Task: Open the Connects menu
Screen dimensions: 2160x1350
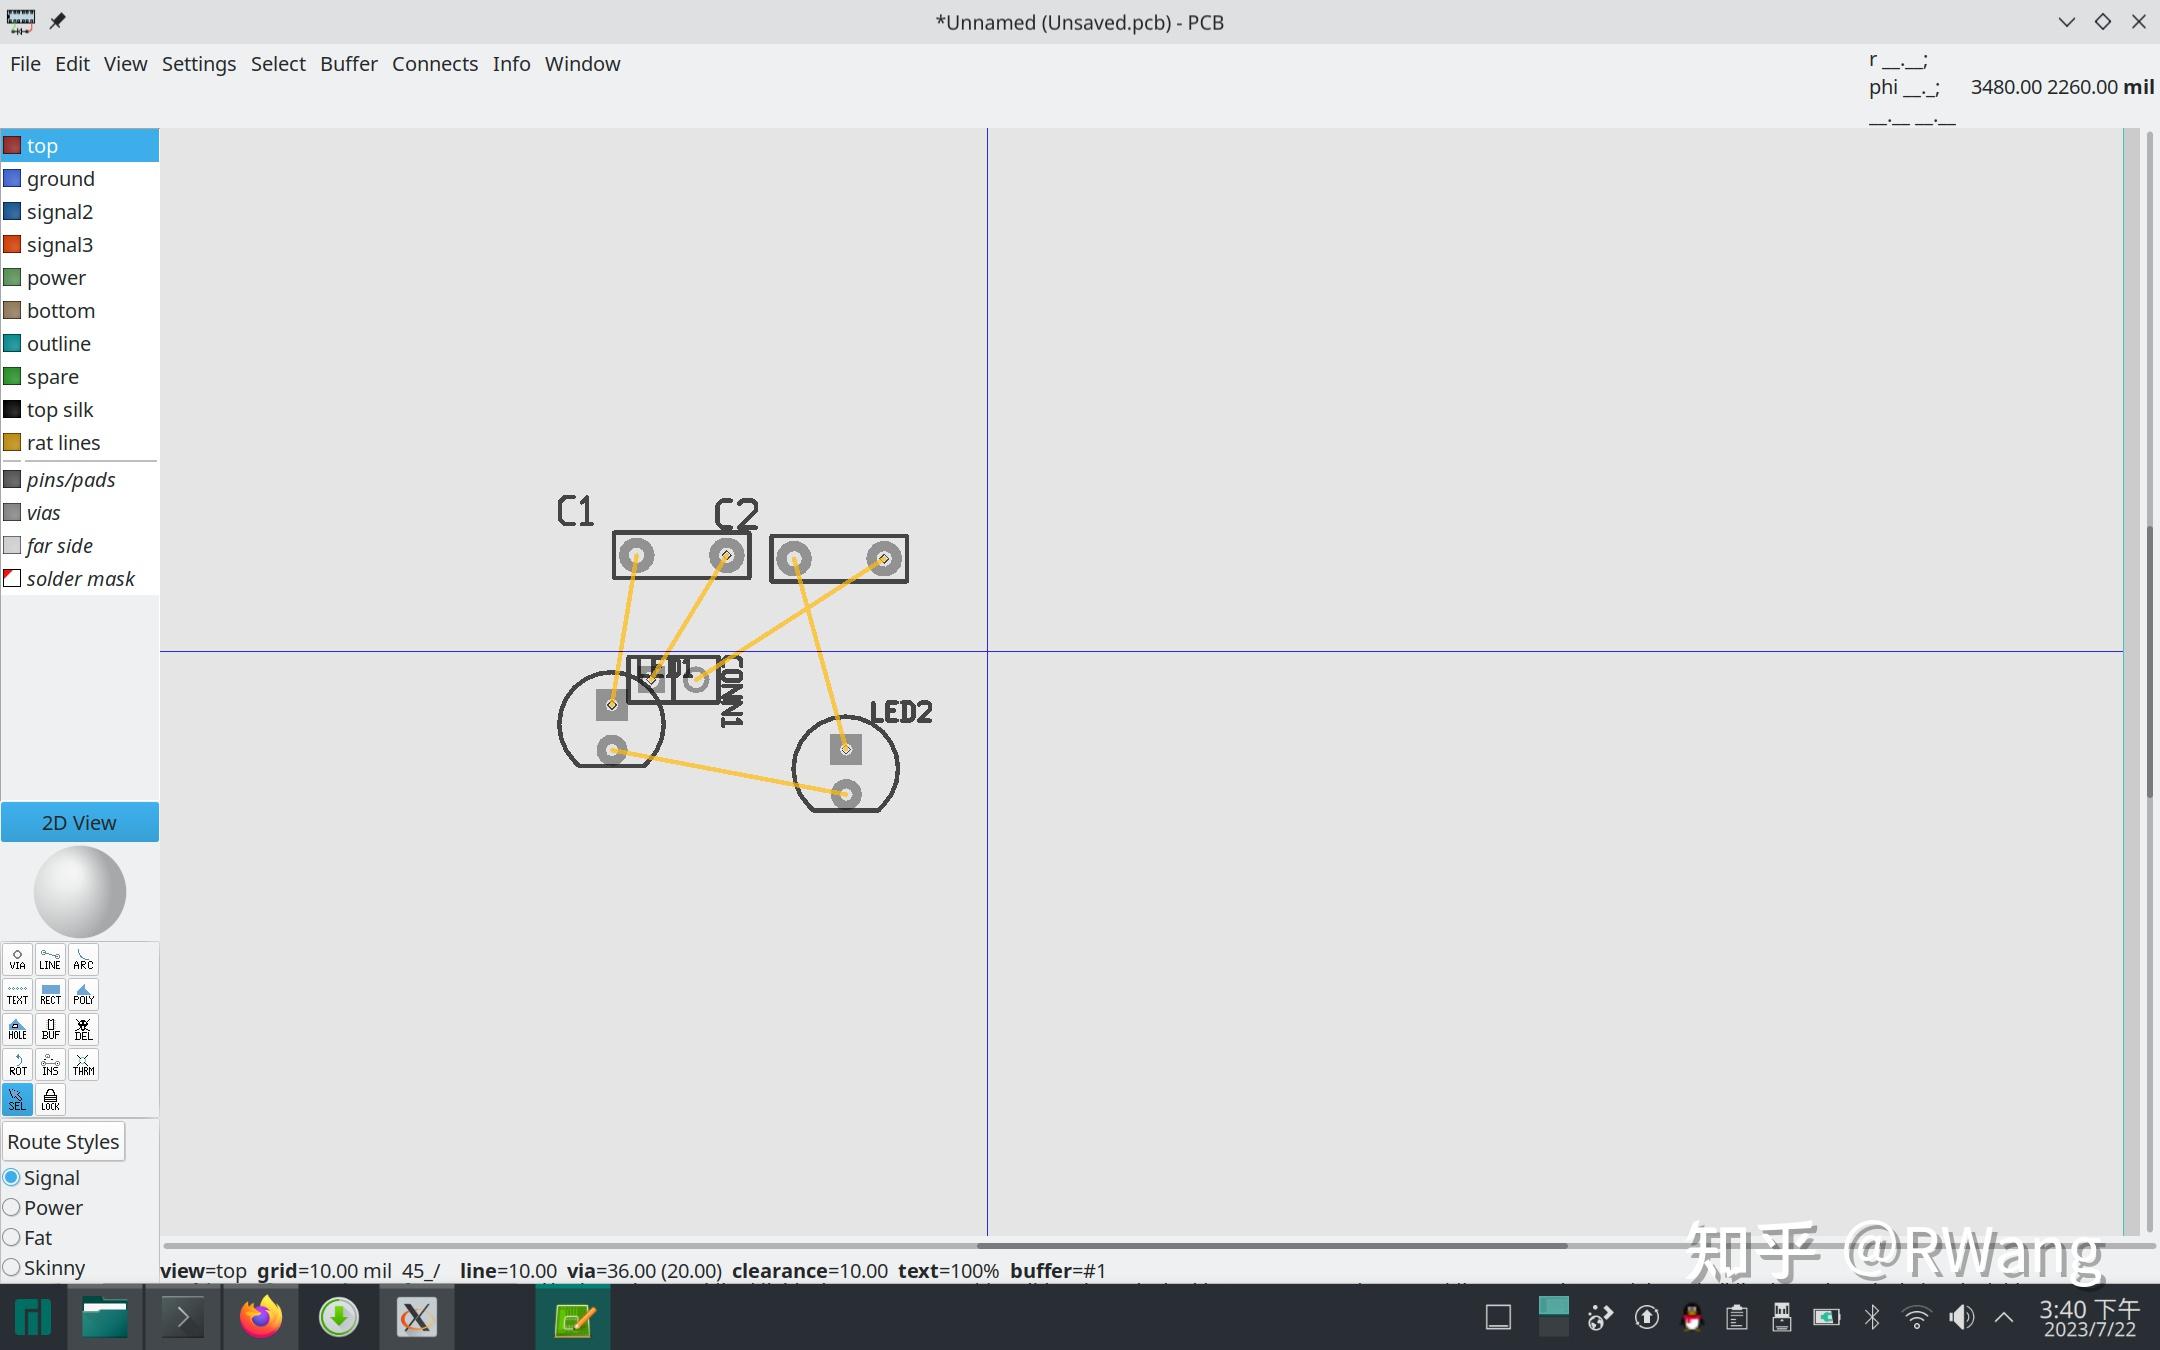Action: click(x=434, y=64)
